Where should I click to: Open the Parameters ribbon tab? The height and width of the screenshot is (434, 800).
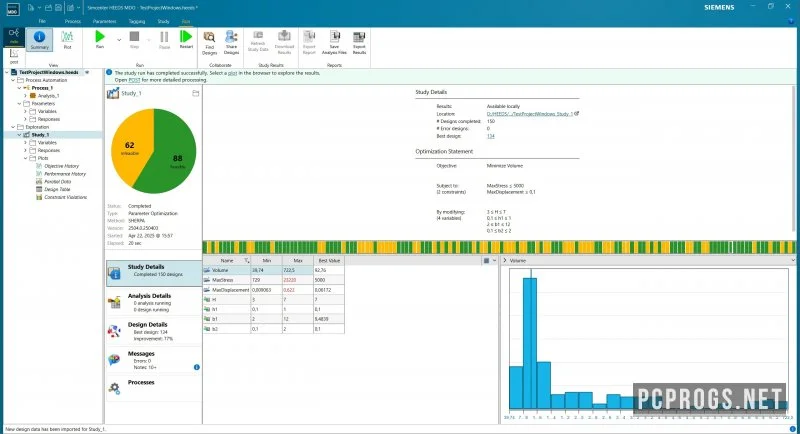(105, 21)
